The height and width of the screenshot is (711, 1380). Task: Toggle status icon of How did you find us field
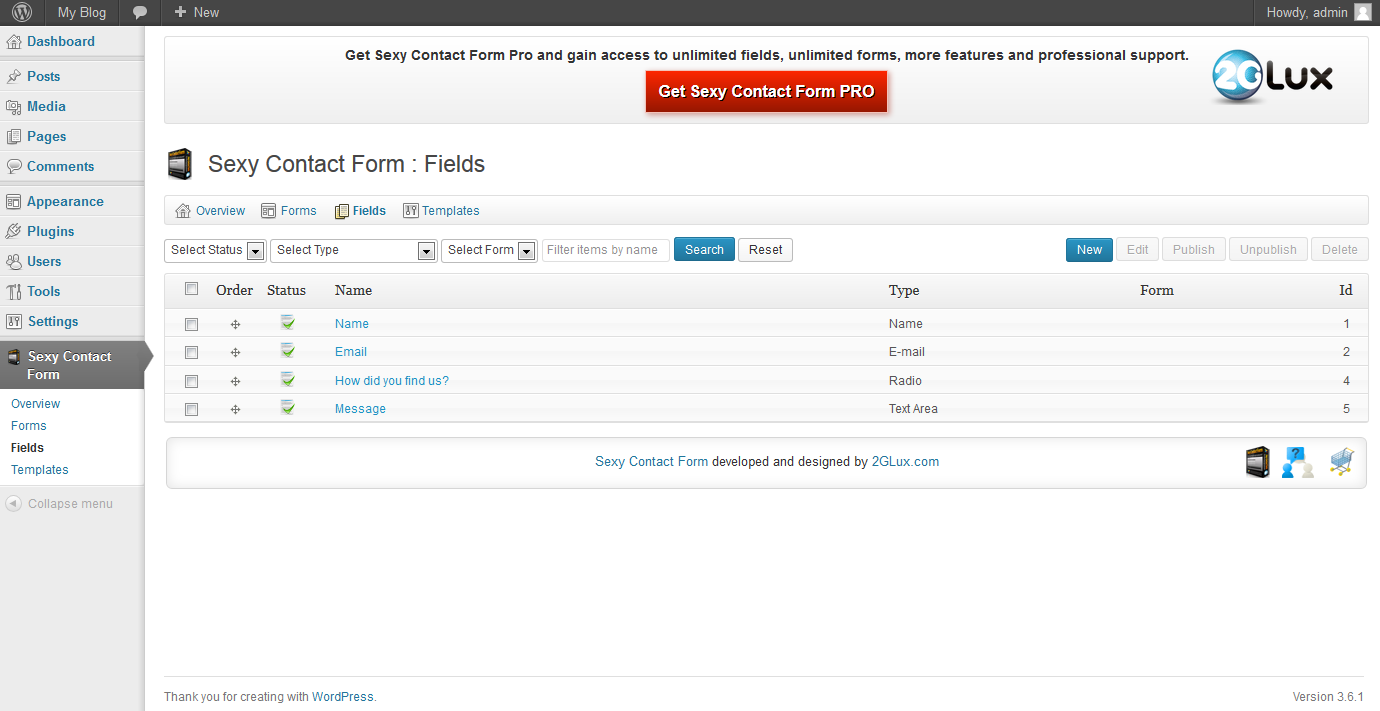[287, 379]
